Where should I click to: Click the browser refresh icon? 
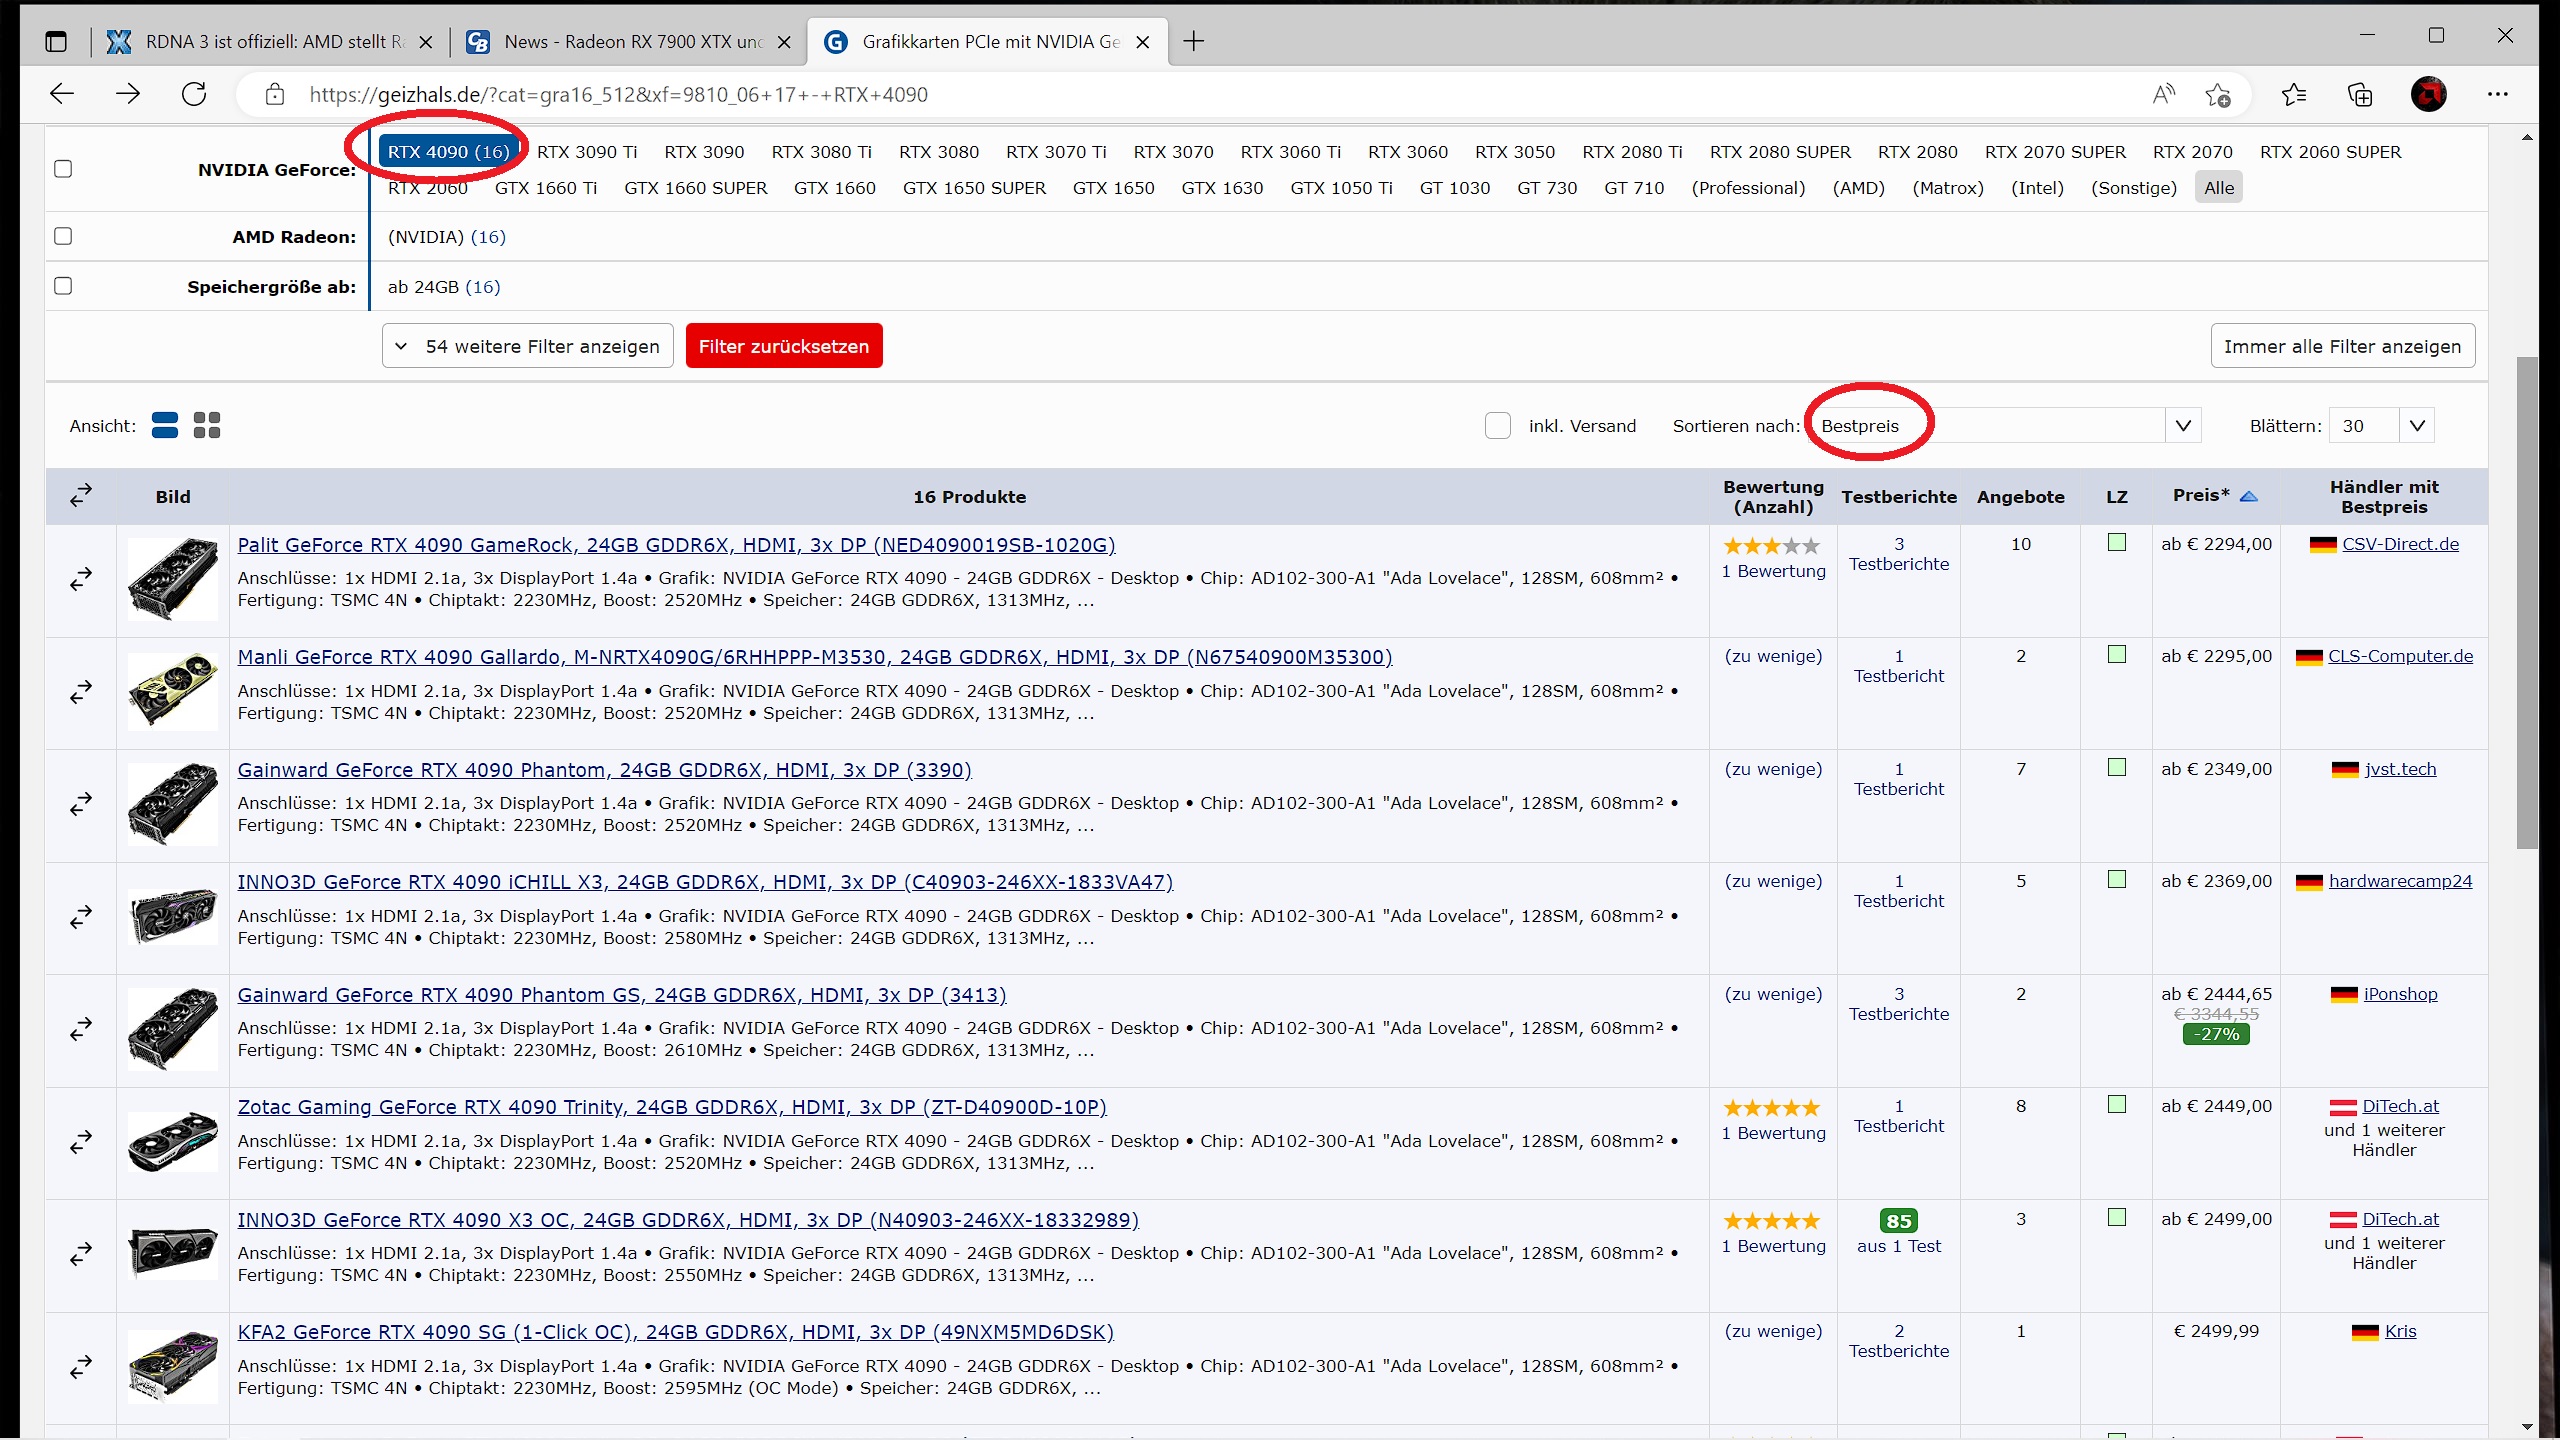point(194,94)
